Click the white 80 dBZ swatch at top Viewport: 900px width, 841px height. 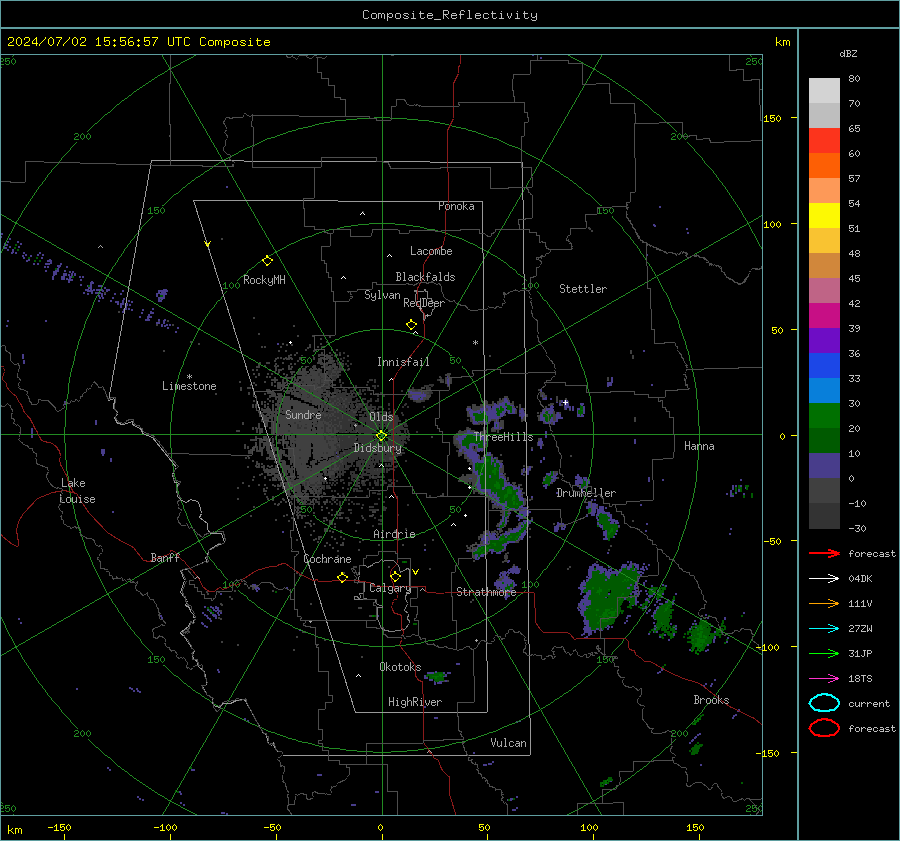tap(824, 90)
